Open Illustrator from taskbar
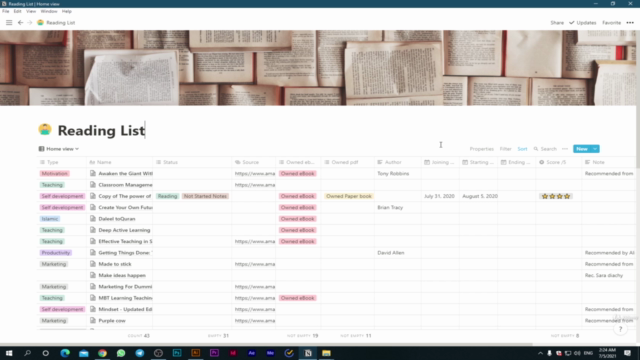This screenshot has width=640, height=360. pos(196,353)
